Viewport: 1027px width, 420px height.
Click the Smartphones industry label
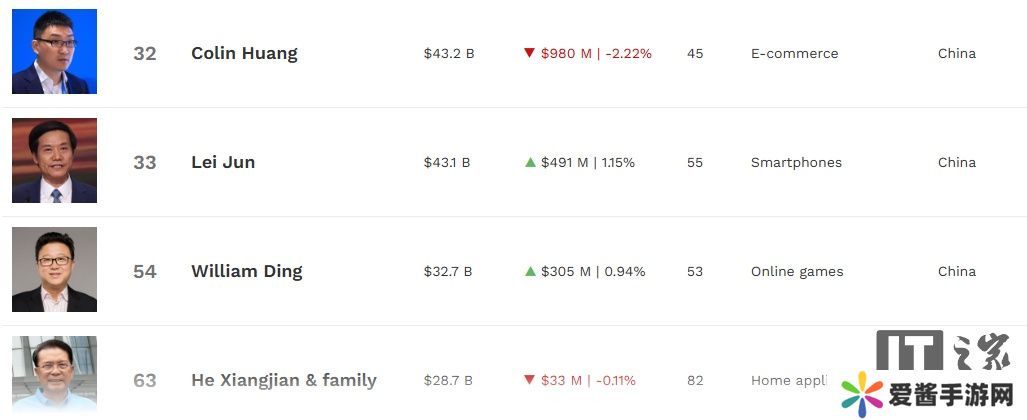tap(796, 162)
